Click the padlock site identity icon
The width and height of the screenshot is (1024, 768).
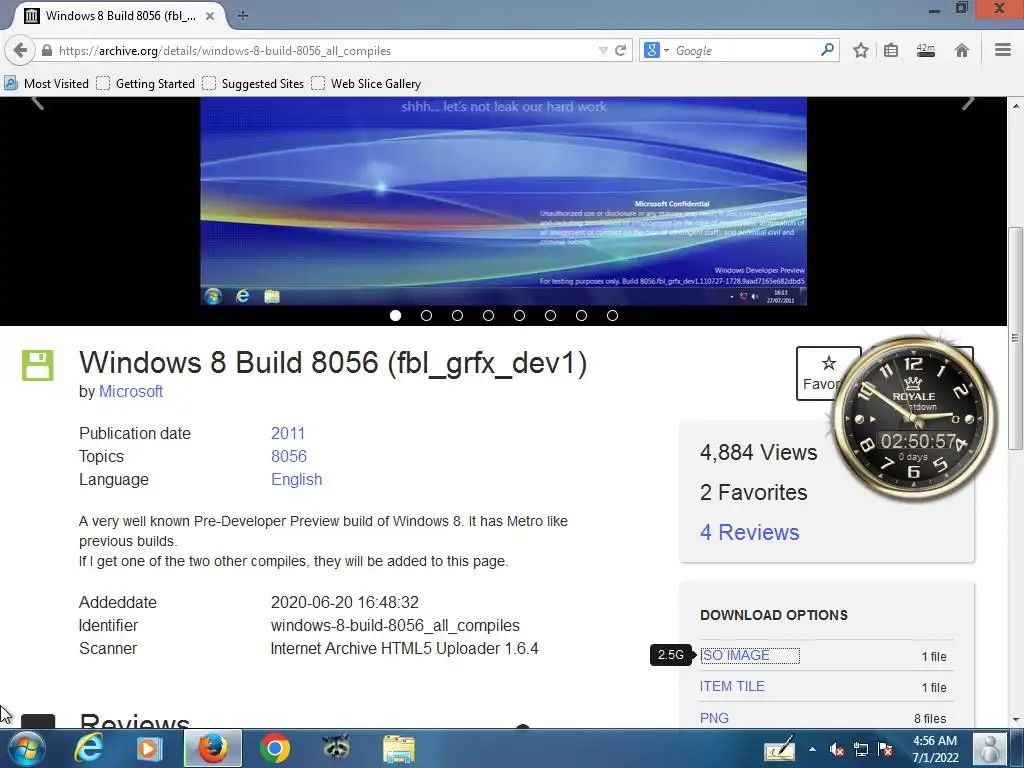(x=46, y=50)
